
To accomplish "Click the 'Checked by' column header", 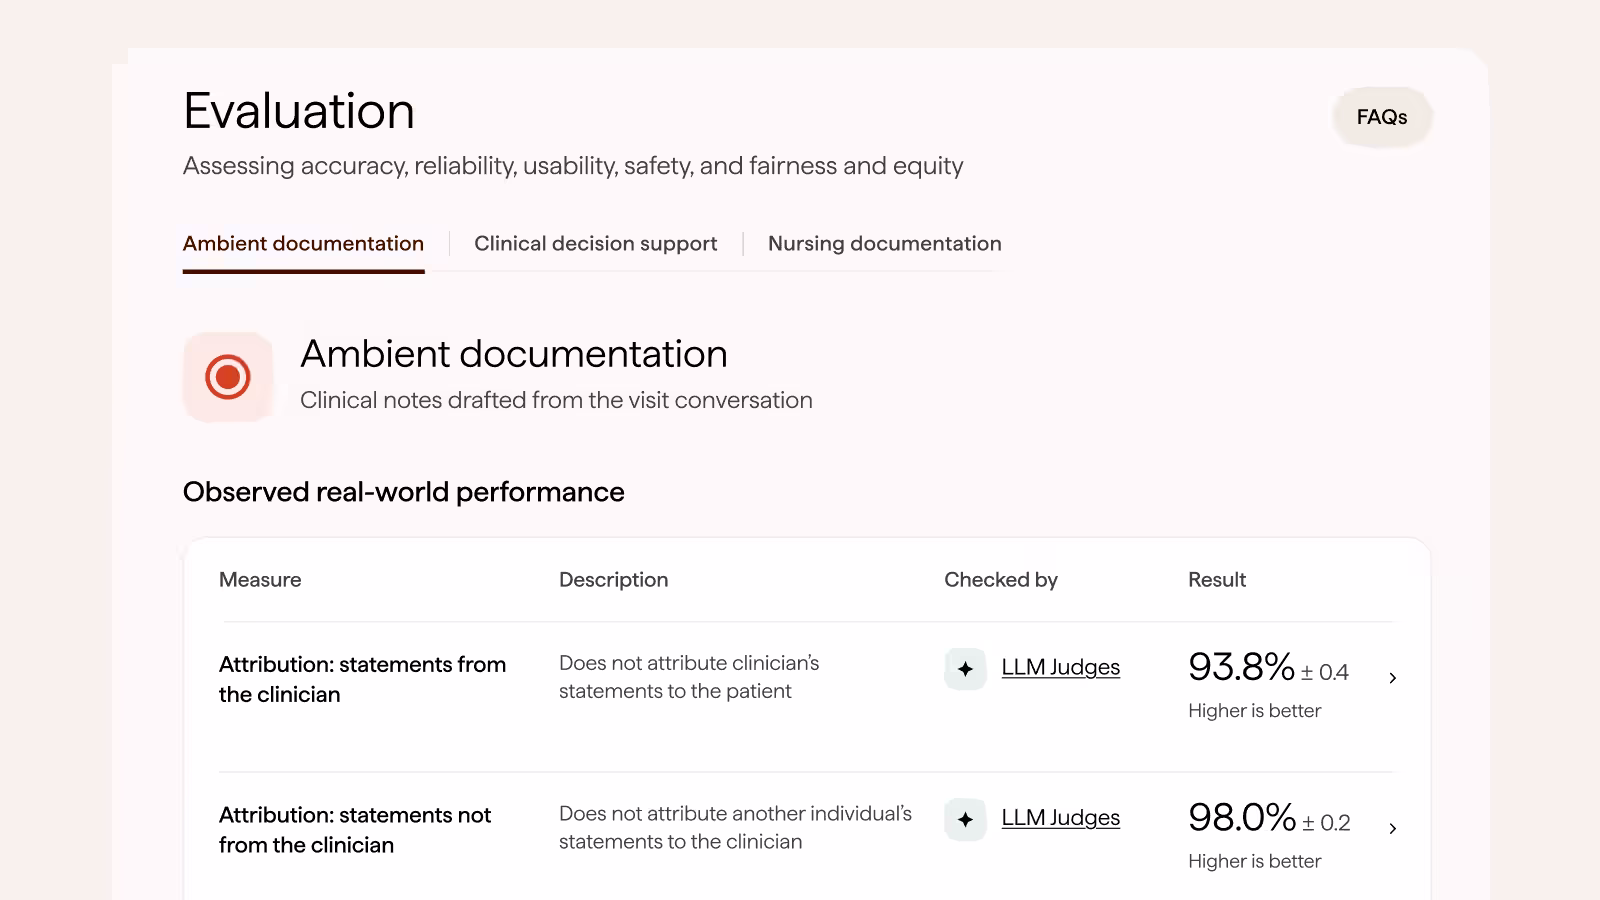I will 1000,580.
